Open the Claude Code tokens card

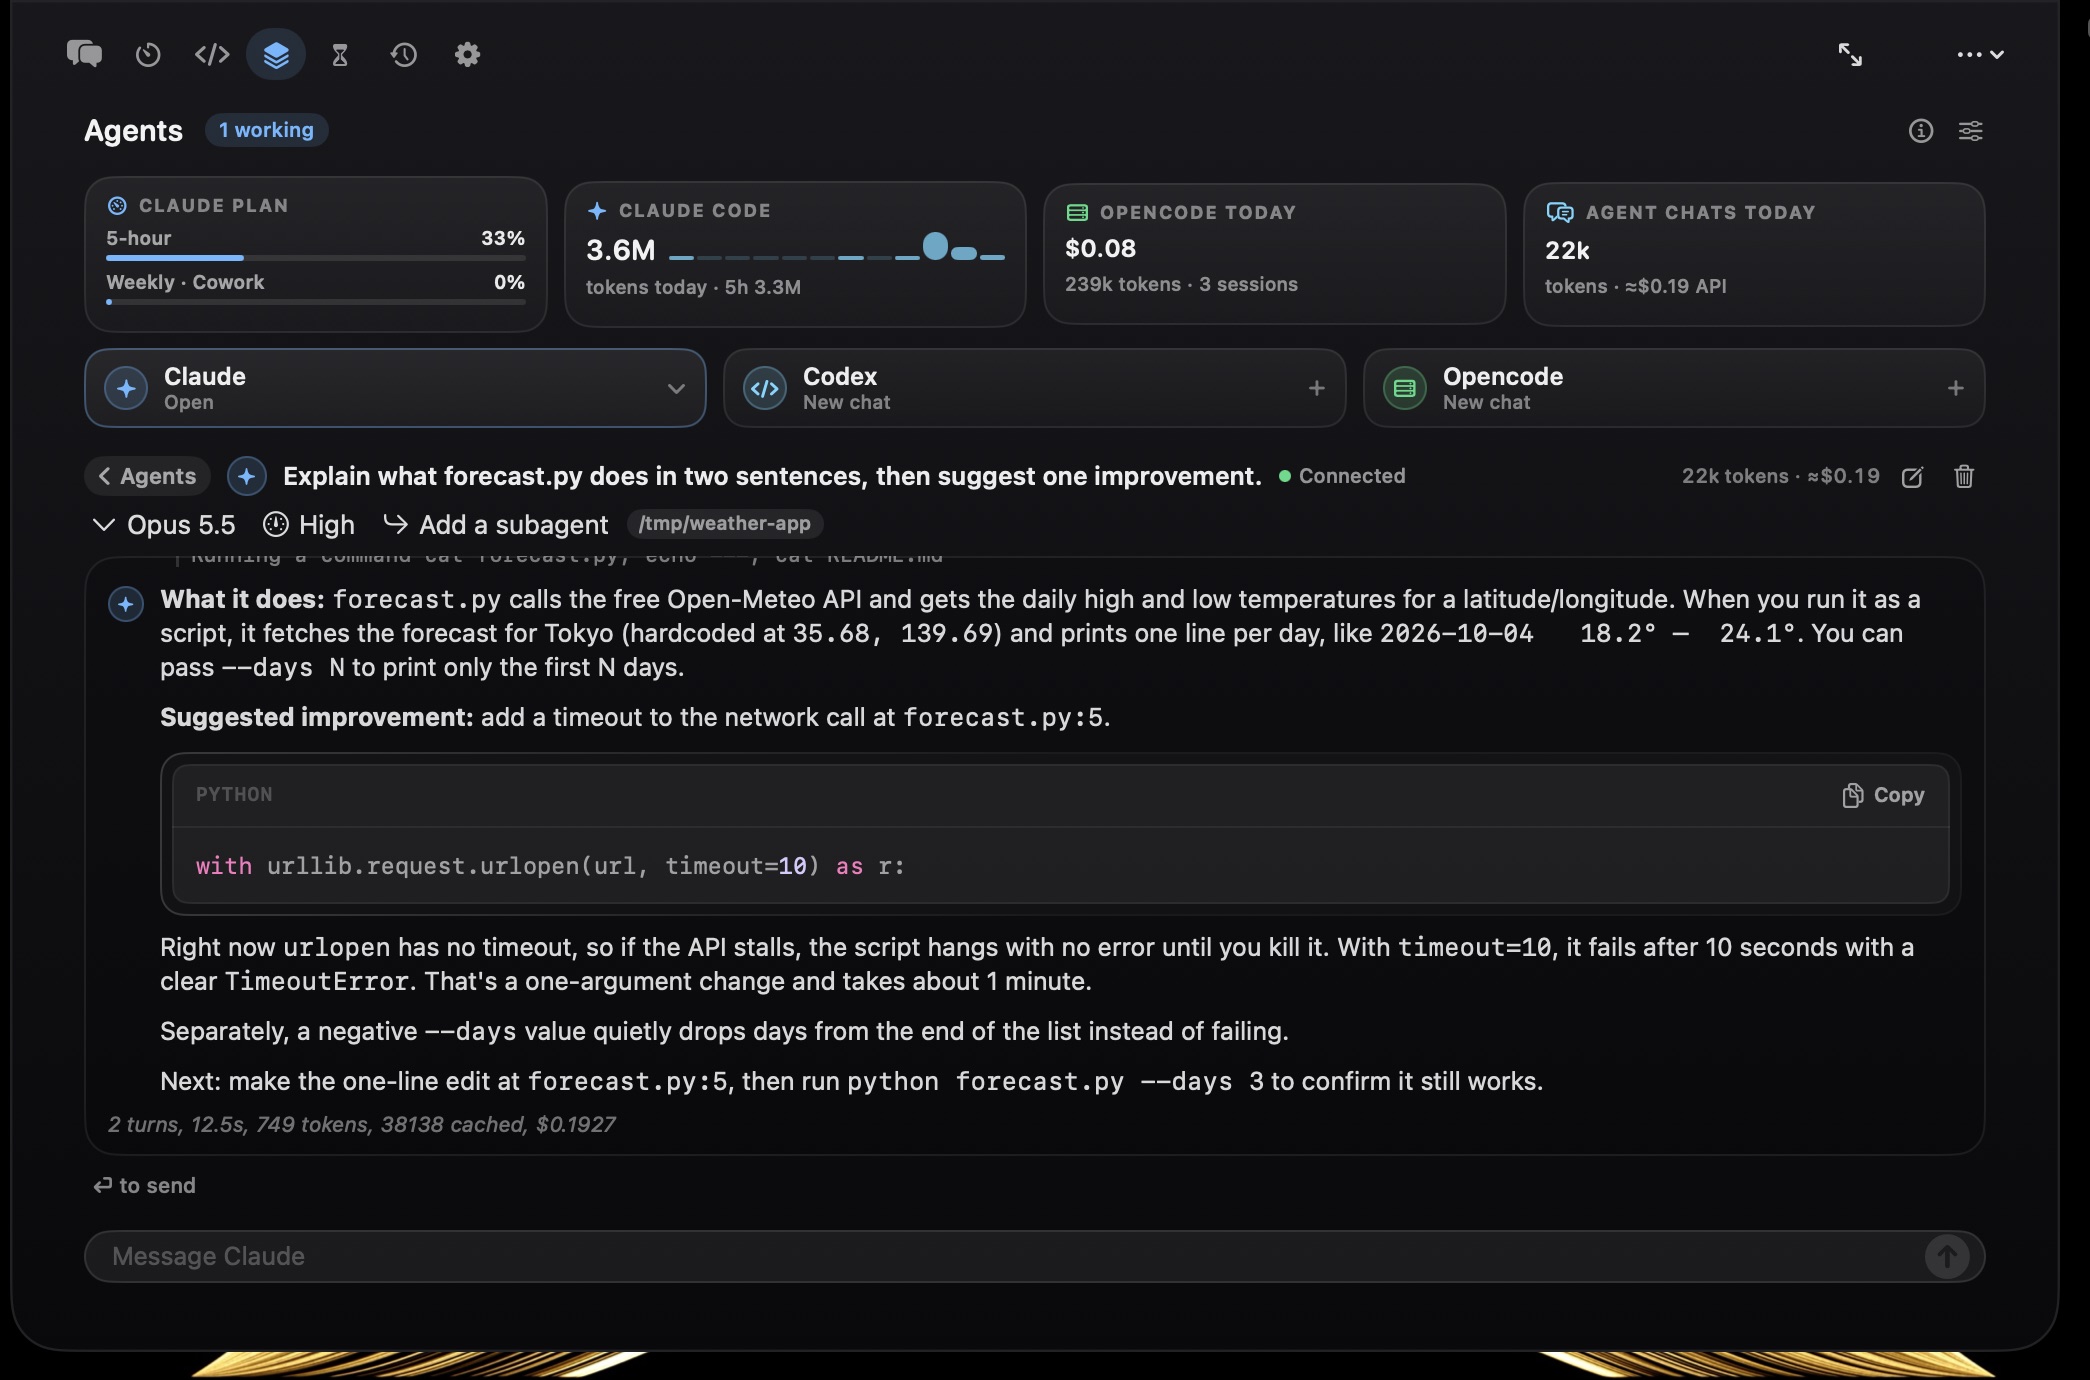pos(795,254)
